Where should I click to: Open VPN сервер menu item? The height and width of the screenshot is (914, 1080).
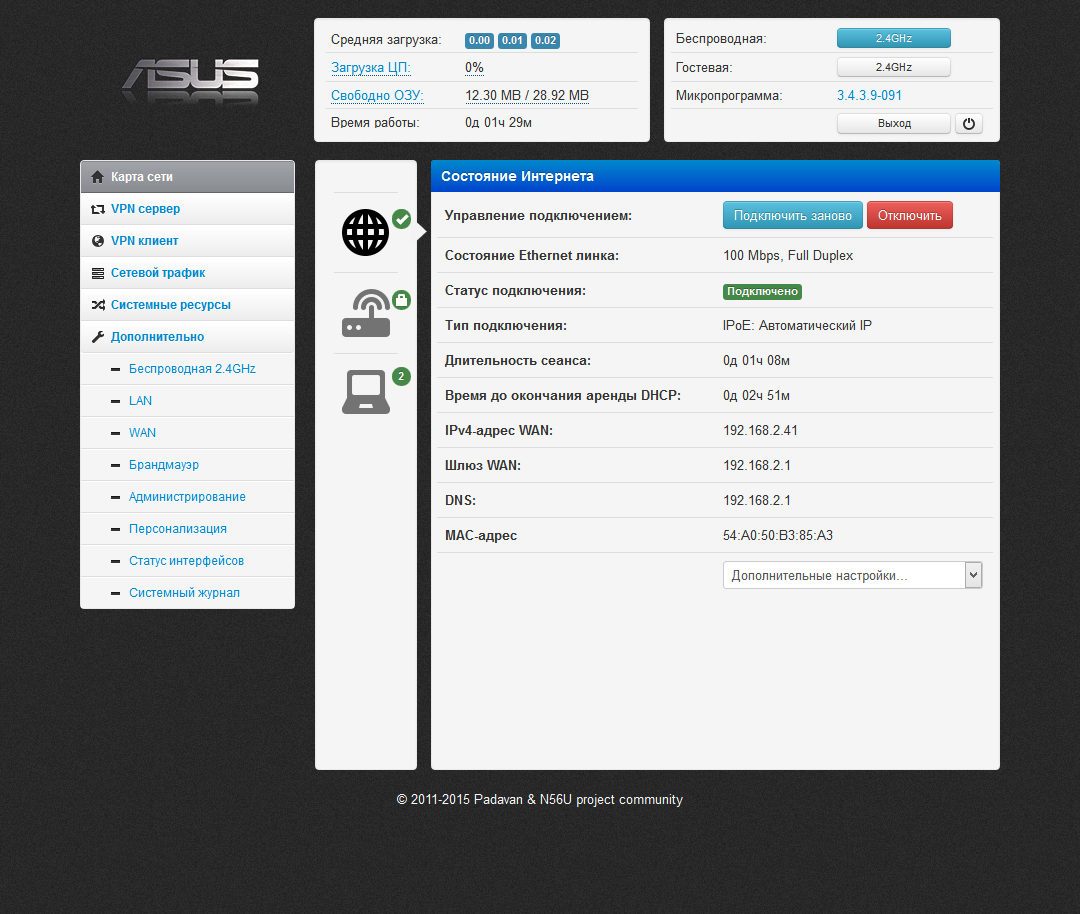(187, 209)
